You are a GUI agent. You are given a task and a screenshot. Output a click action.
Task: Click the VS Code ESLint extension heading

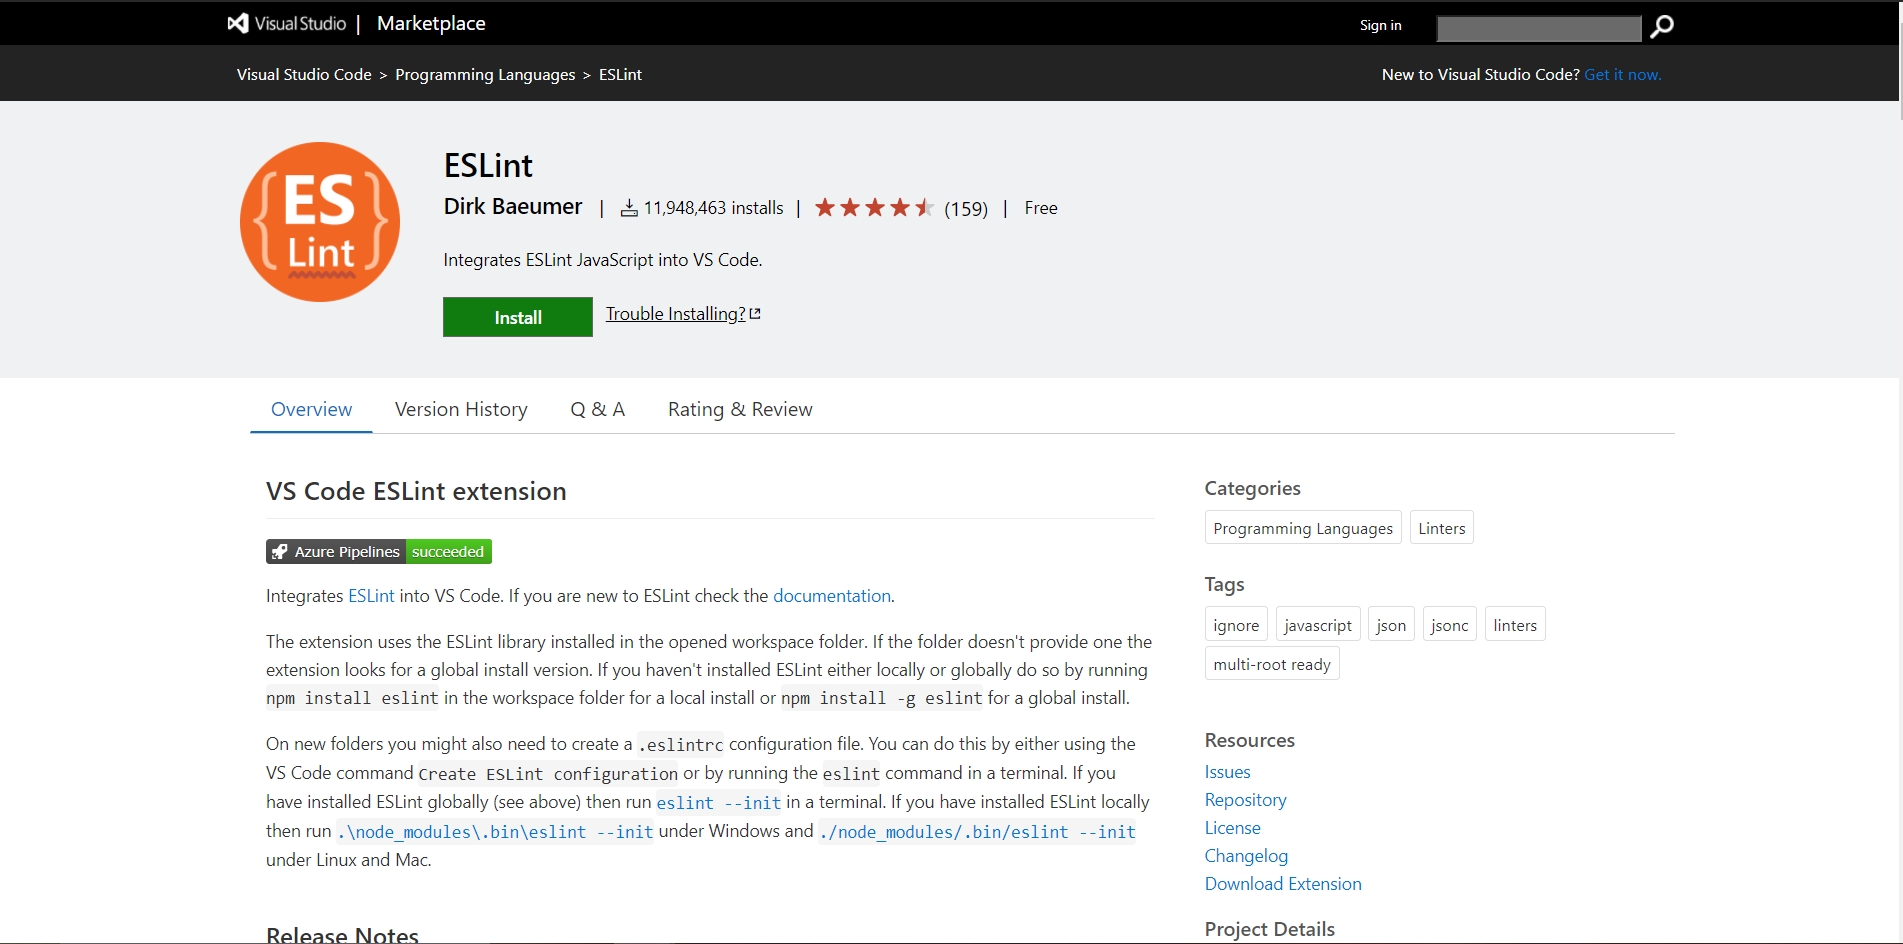[416, 491]
